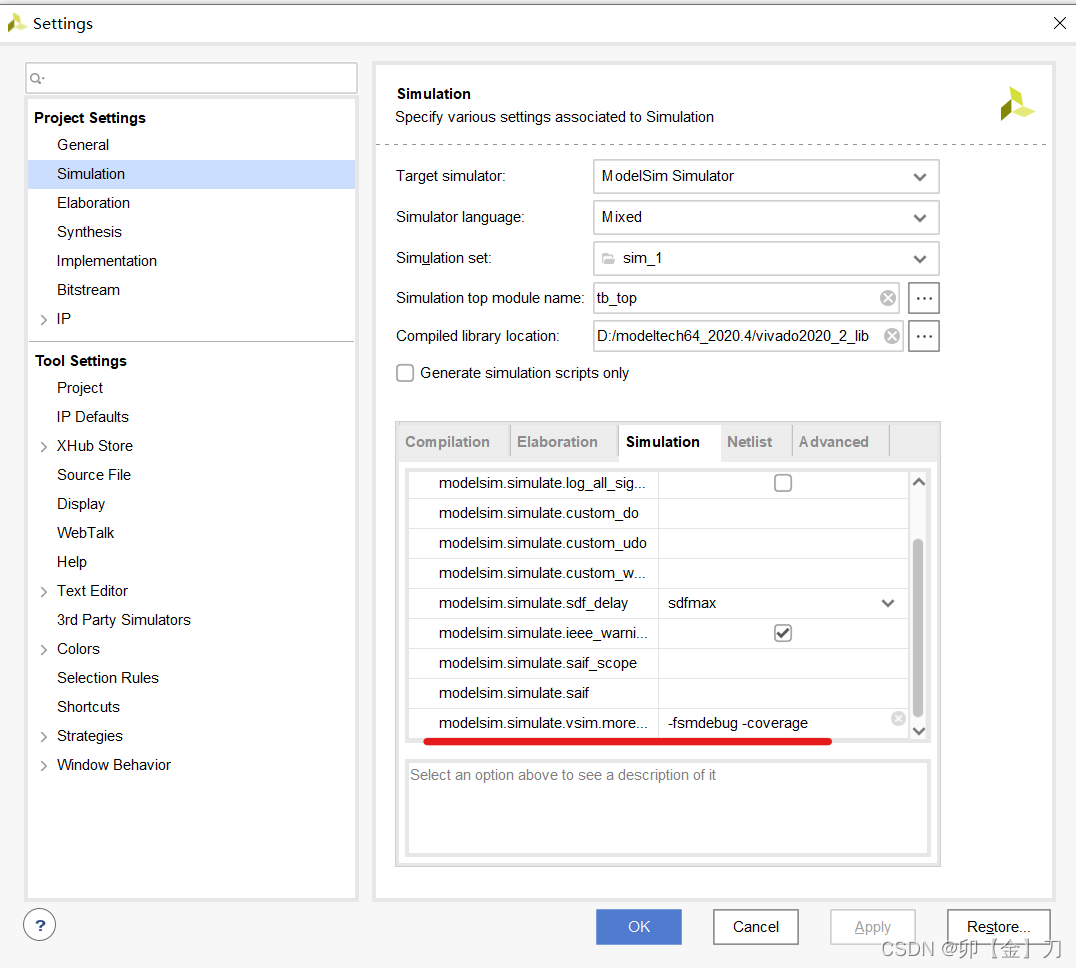This screenshot has width=1076, height=968.
Task: Click the Vivado logo in the Simulation header
Action: (1017, 103)
